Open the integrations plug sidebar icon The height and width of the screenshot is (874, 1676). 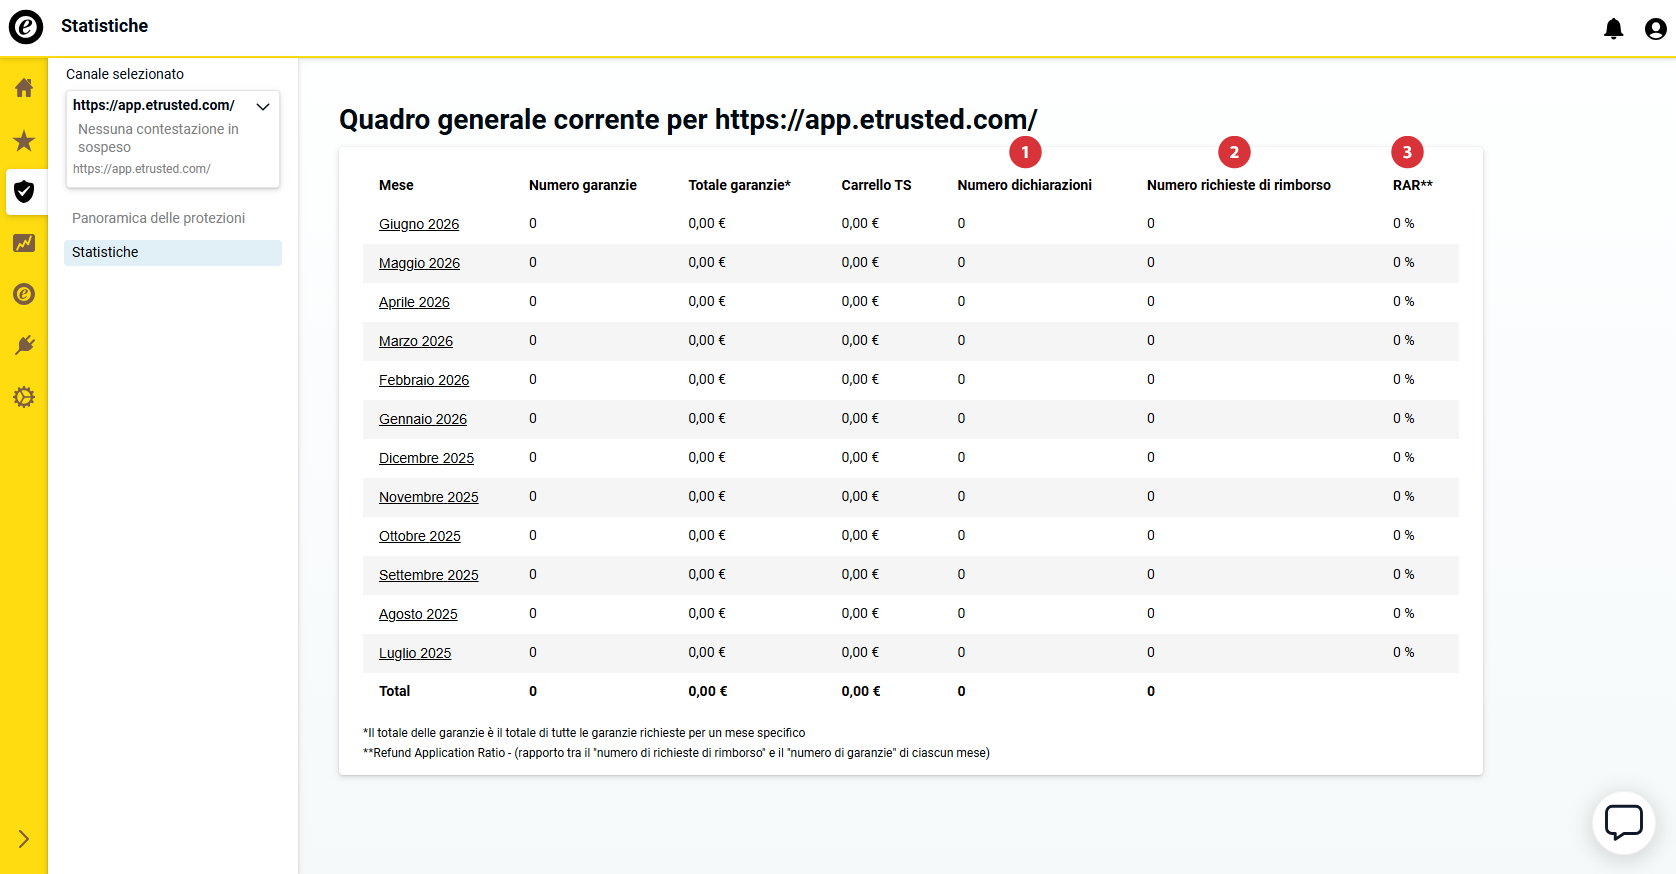24,346
